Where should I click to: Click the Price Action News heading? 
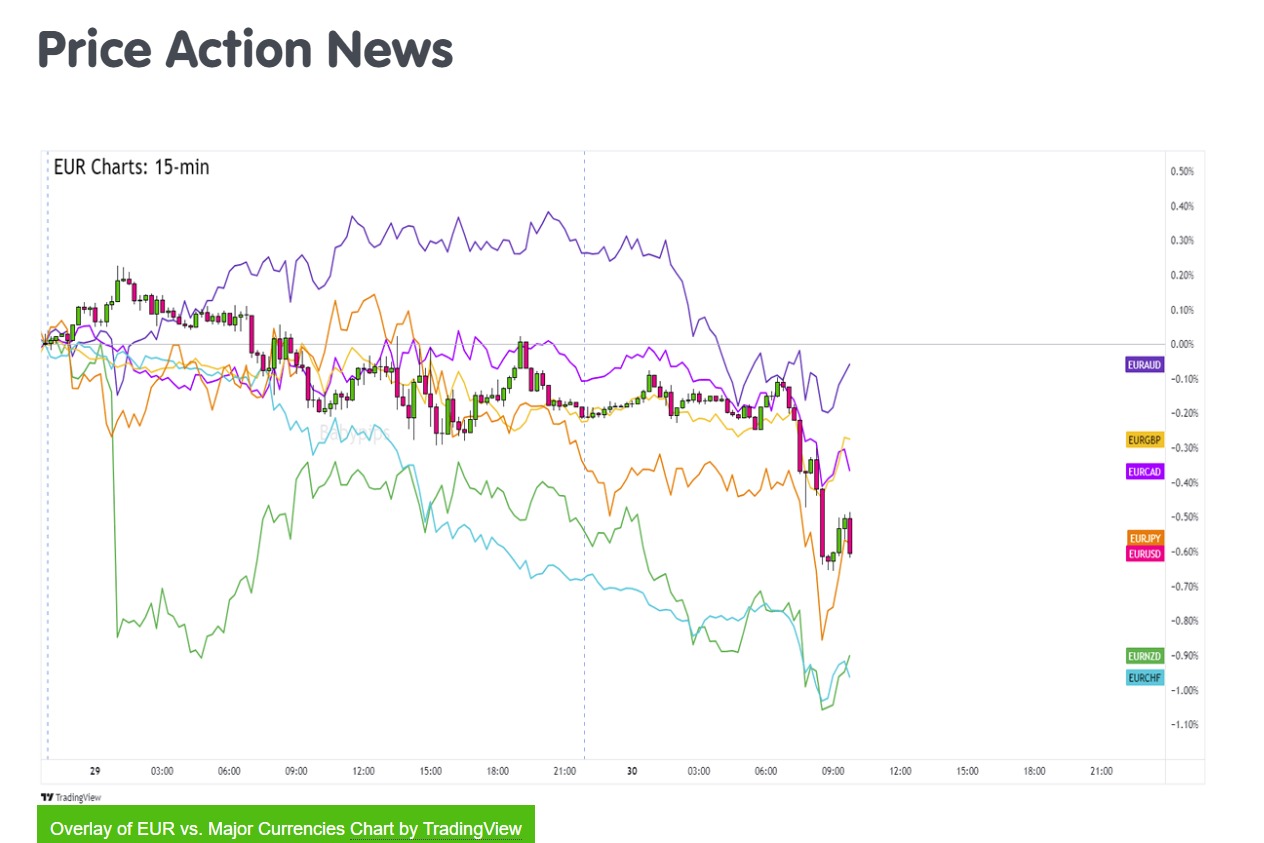point(245,49)
